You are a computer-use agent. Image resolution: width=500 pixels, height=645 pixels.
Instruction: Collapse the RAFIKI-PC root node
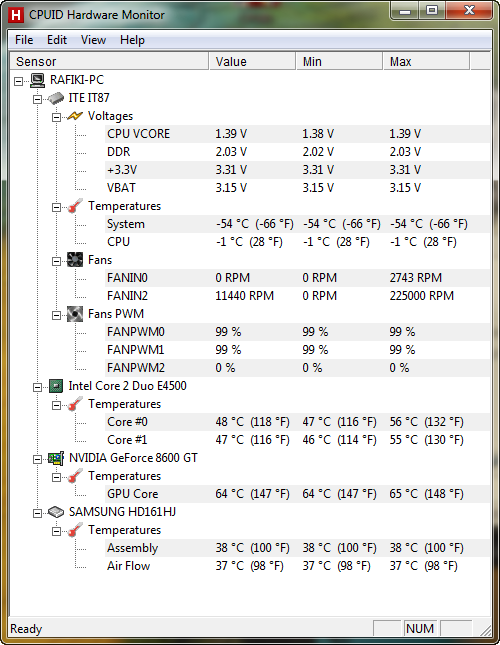[19, 81]
